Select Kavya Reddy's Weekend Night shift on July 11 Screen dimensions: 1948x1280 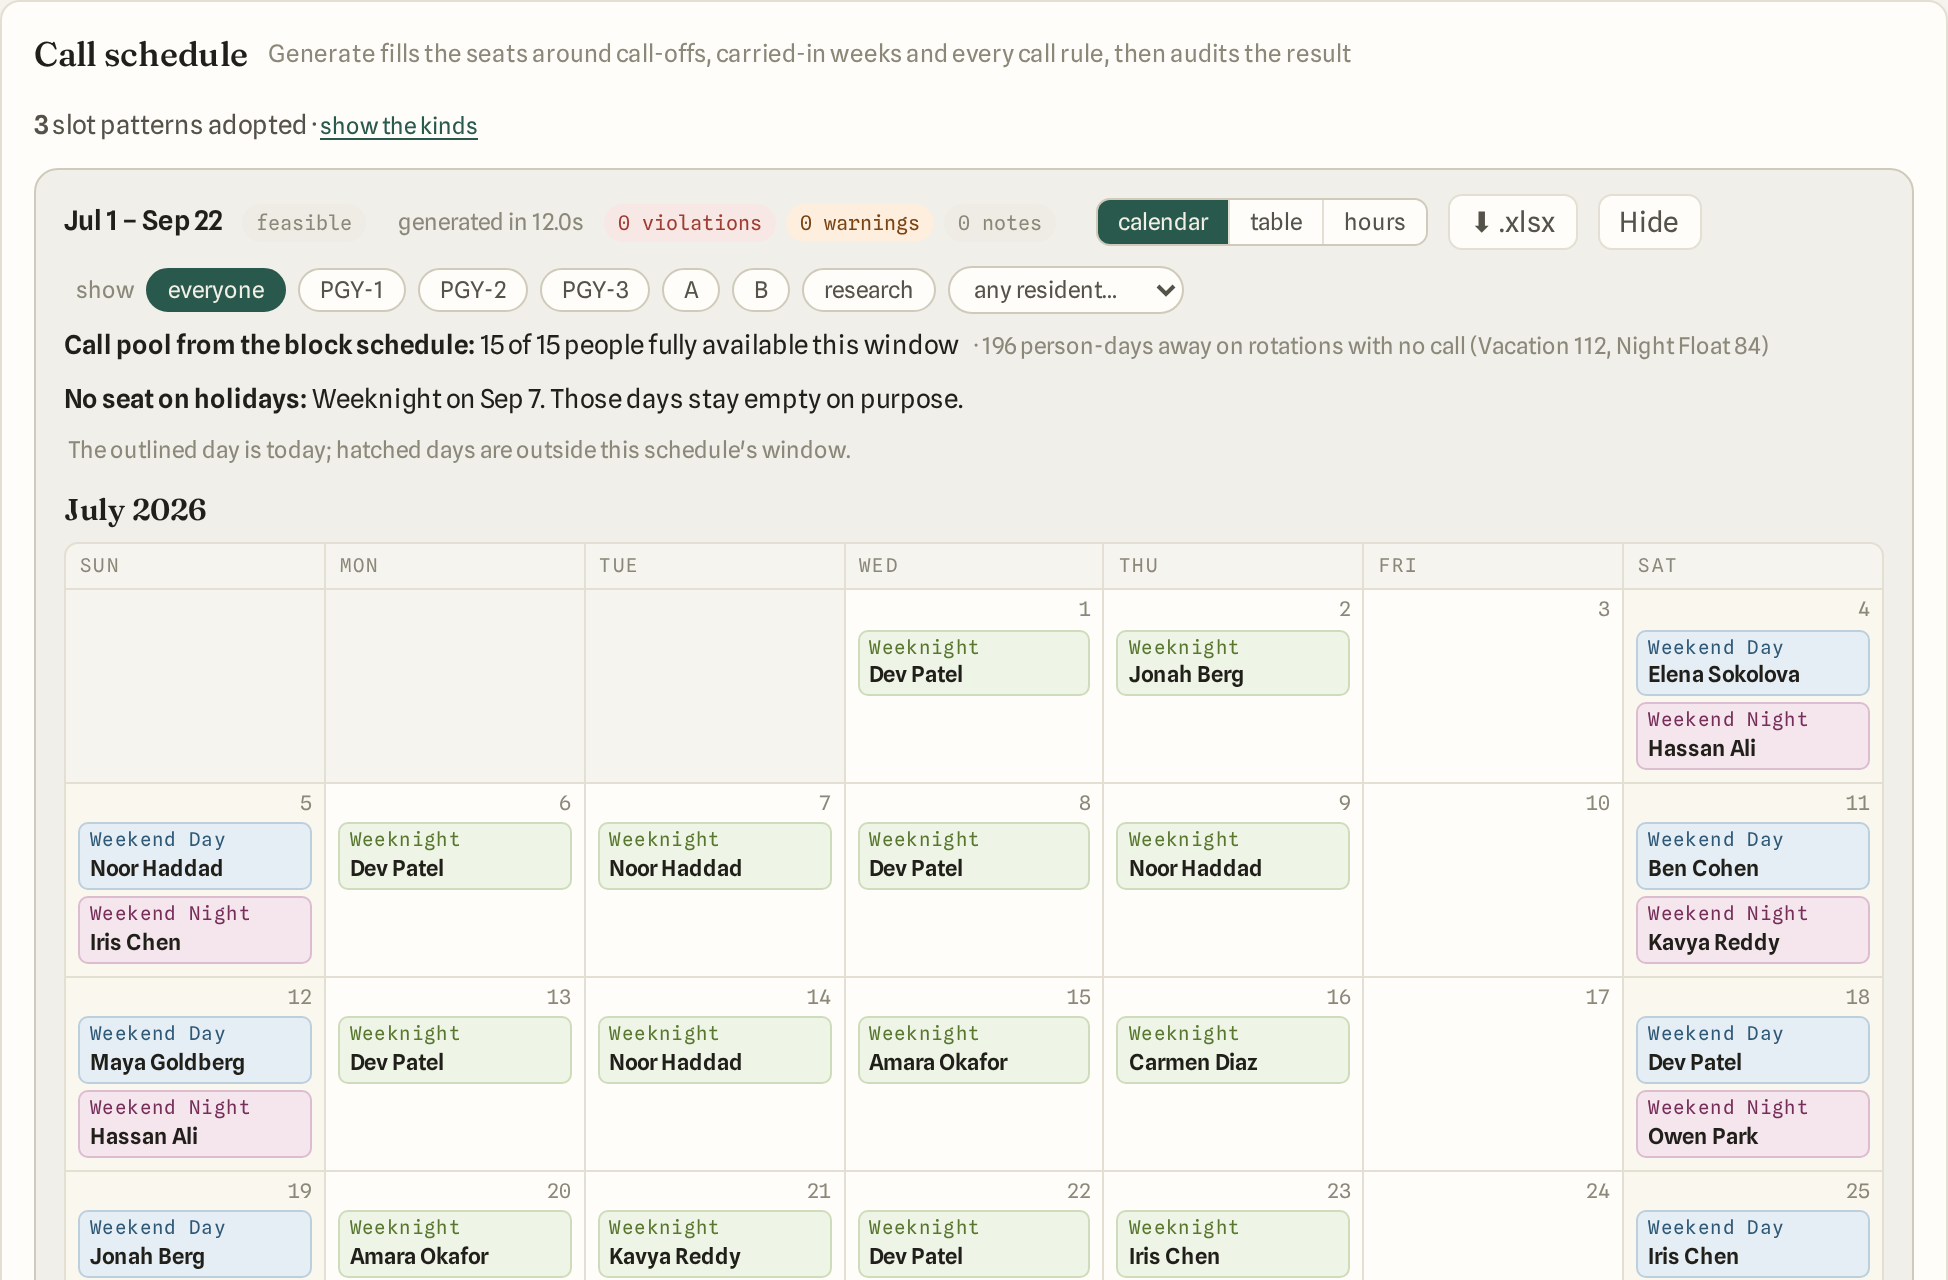(1753, 930)
